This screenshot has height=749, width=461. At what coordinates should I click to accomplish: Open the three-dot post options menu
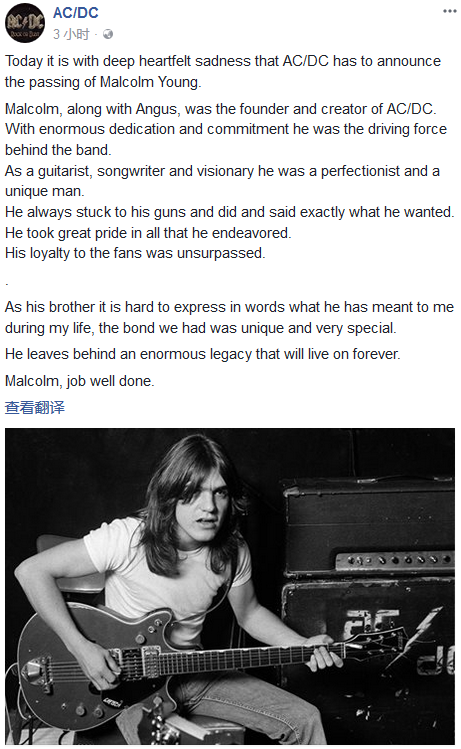450,11
